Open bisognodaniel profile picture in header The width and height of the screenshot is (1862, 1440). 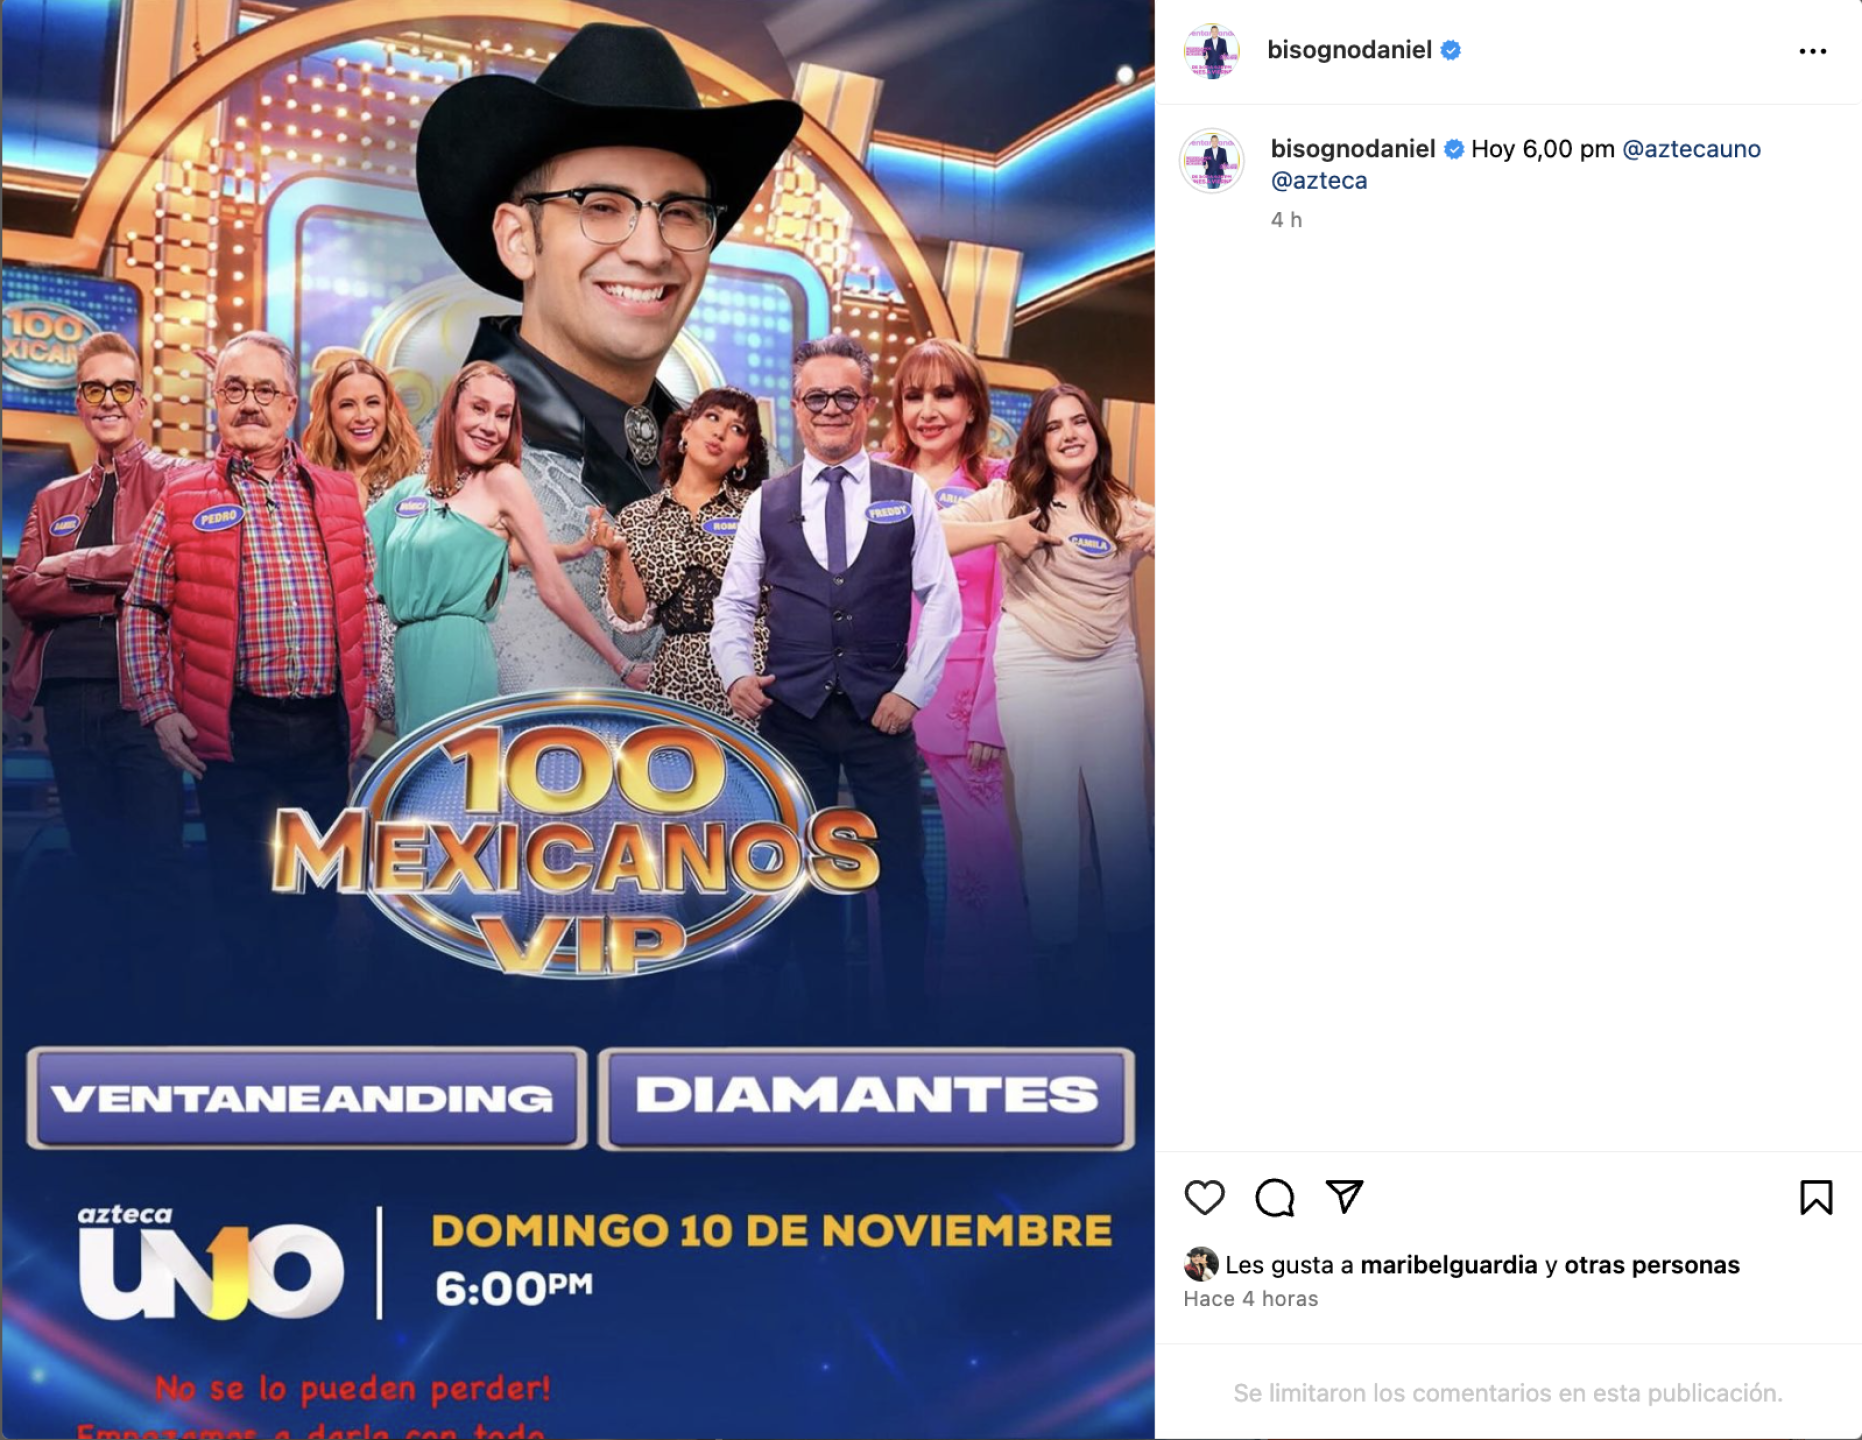pyautogui.click(x=1211, y=50)
